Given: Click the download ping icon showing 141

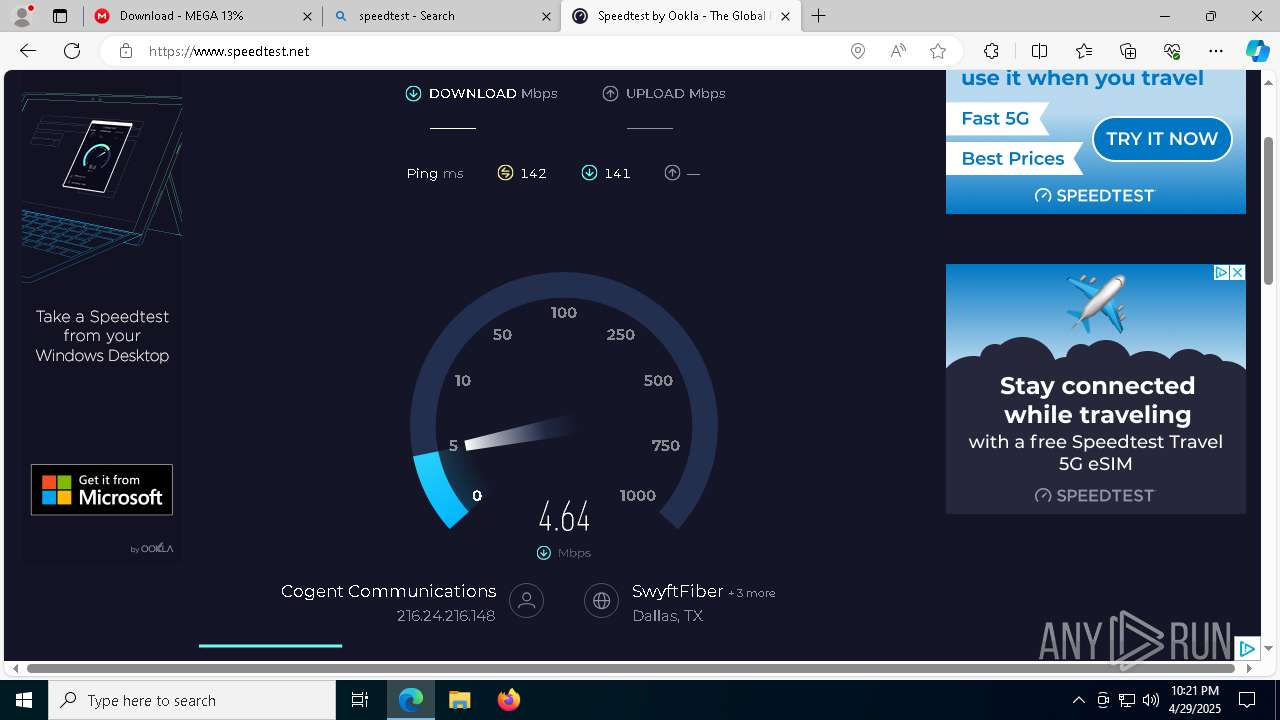Looking at the screenshot, I should [589, 173].
